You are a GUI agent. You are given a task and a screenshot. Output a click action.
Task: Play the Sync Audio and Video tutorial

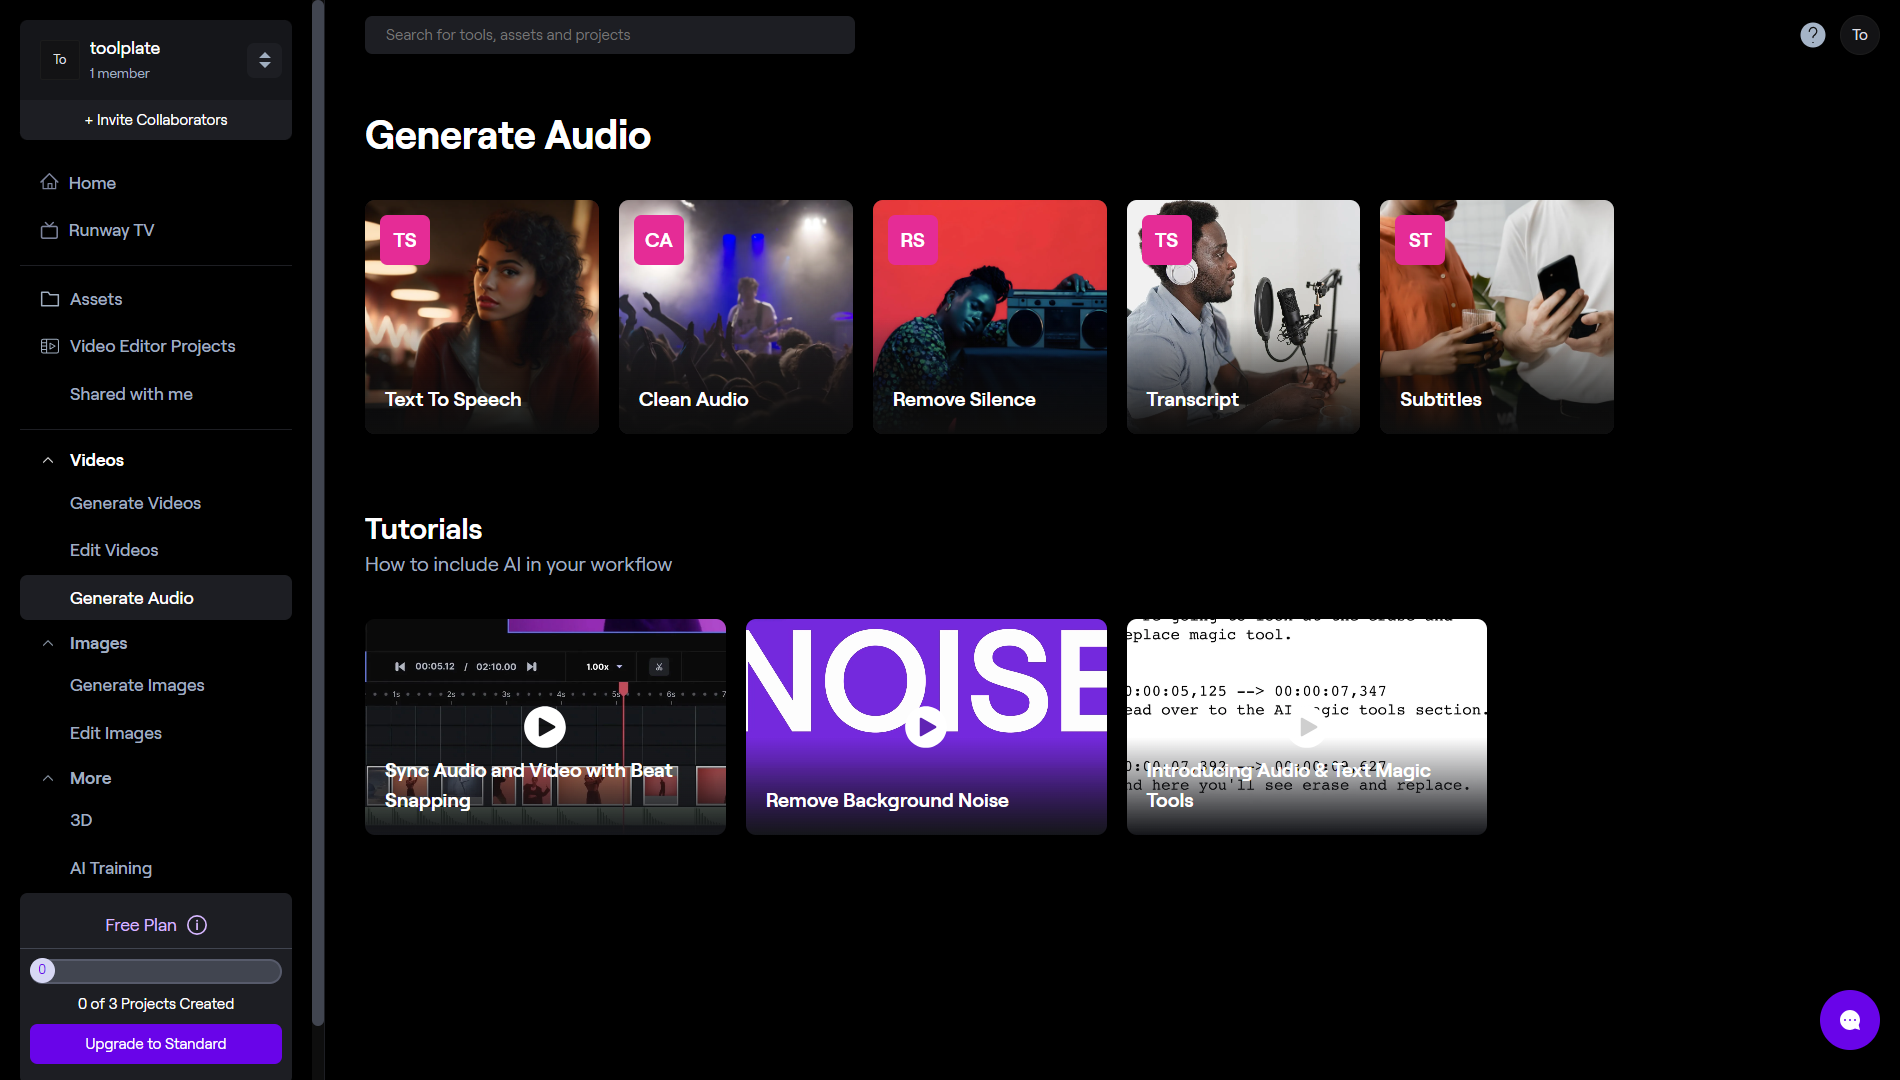(545, 727)
